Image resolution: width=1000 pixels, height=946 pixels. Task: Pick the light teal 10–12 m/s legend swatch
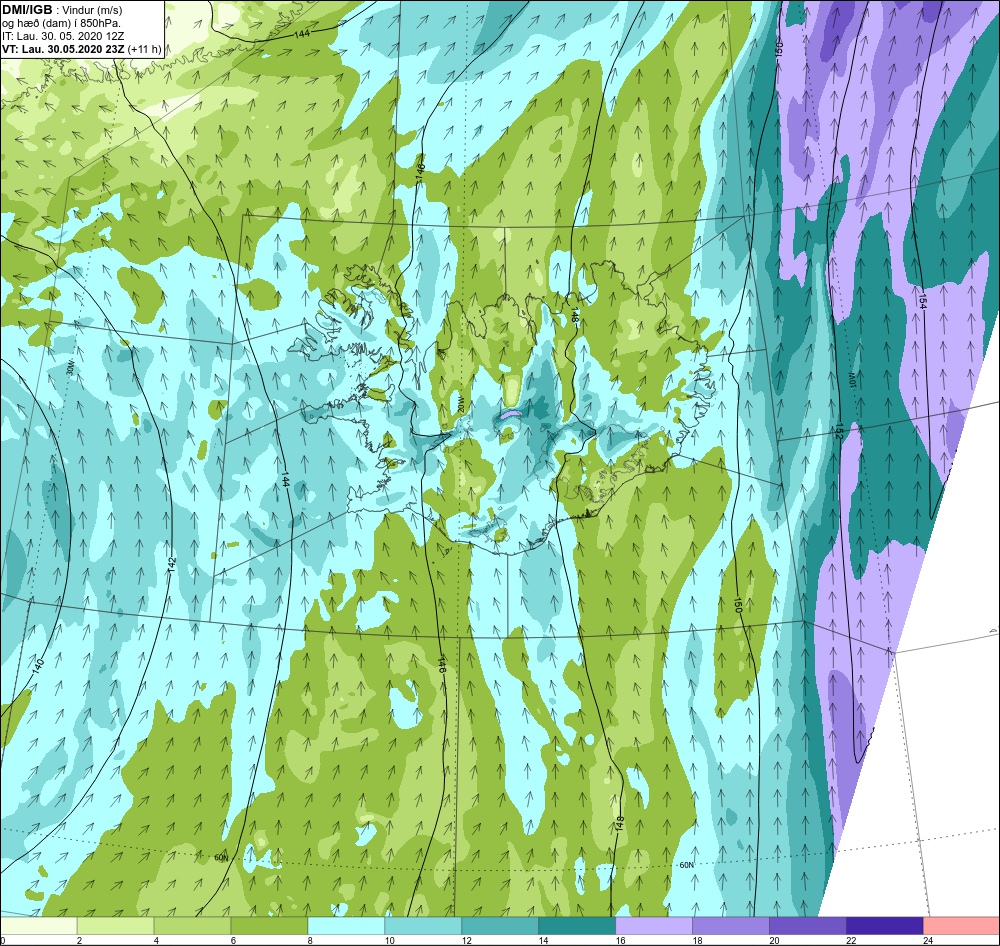[x=423, y=924]
